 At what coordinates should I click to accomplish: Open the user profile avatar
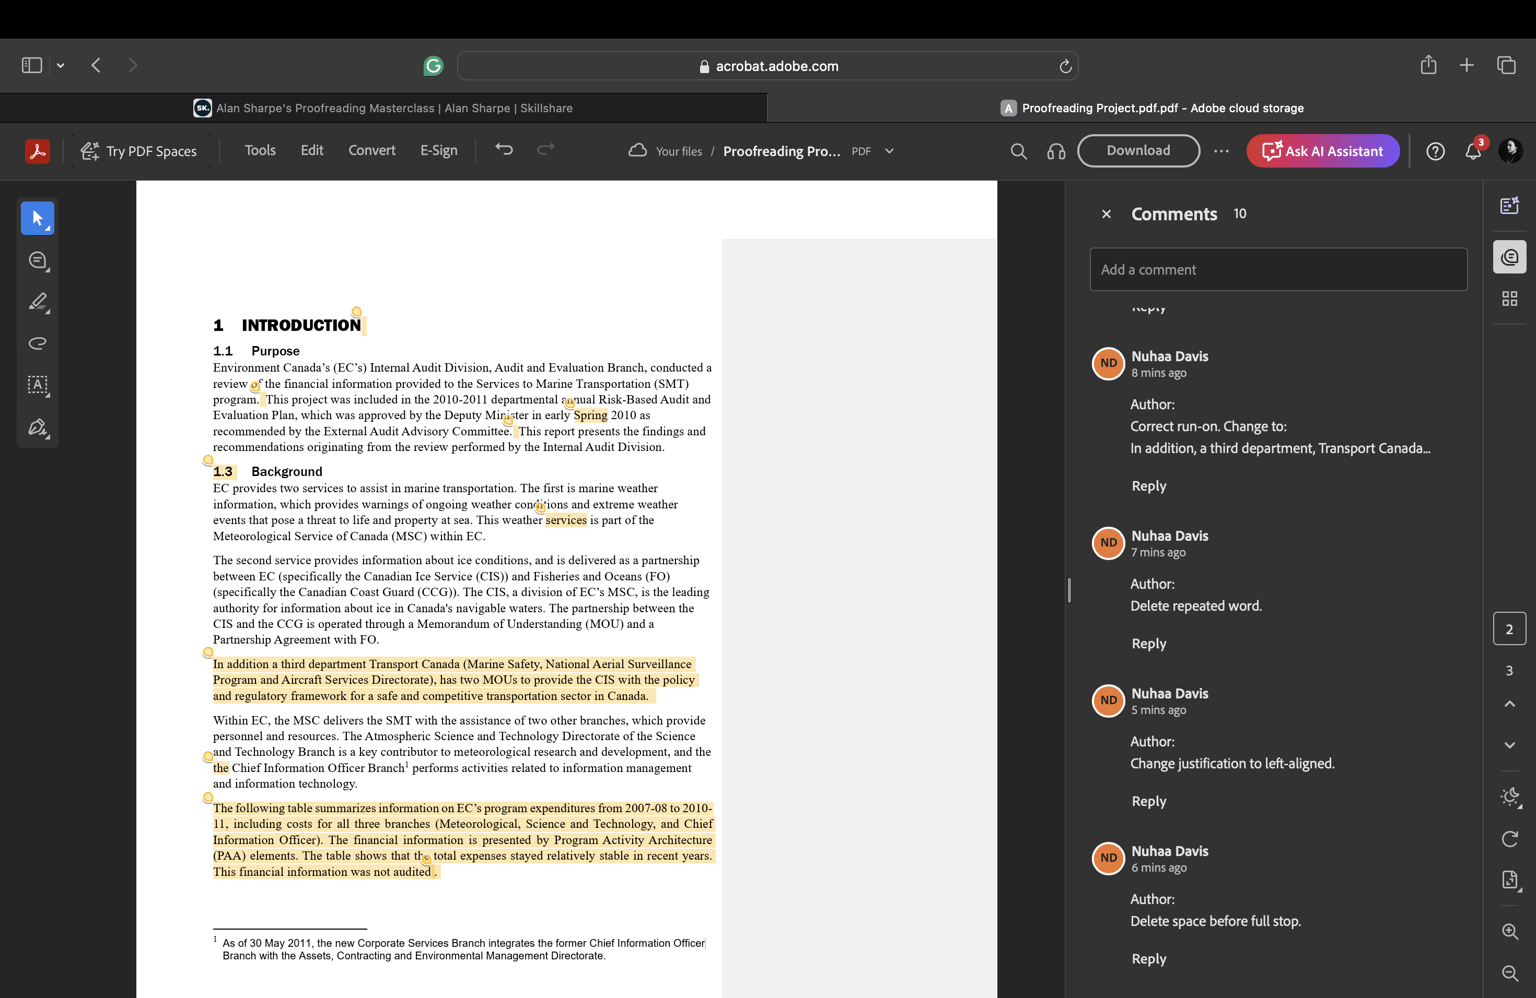click(1511, 150)
